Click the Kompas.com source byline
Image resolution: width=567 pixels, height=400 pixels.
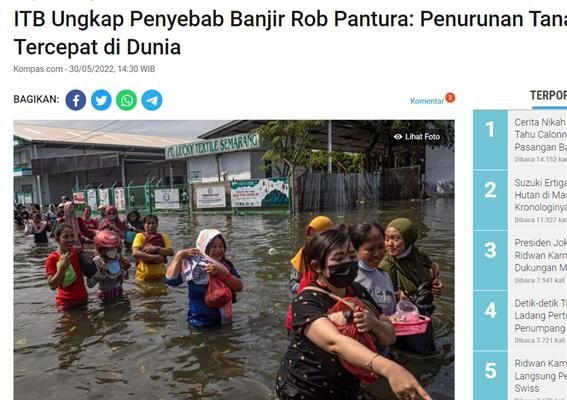[38, 69]
